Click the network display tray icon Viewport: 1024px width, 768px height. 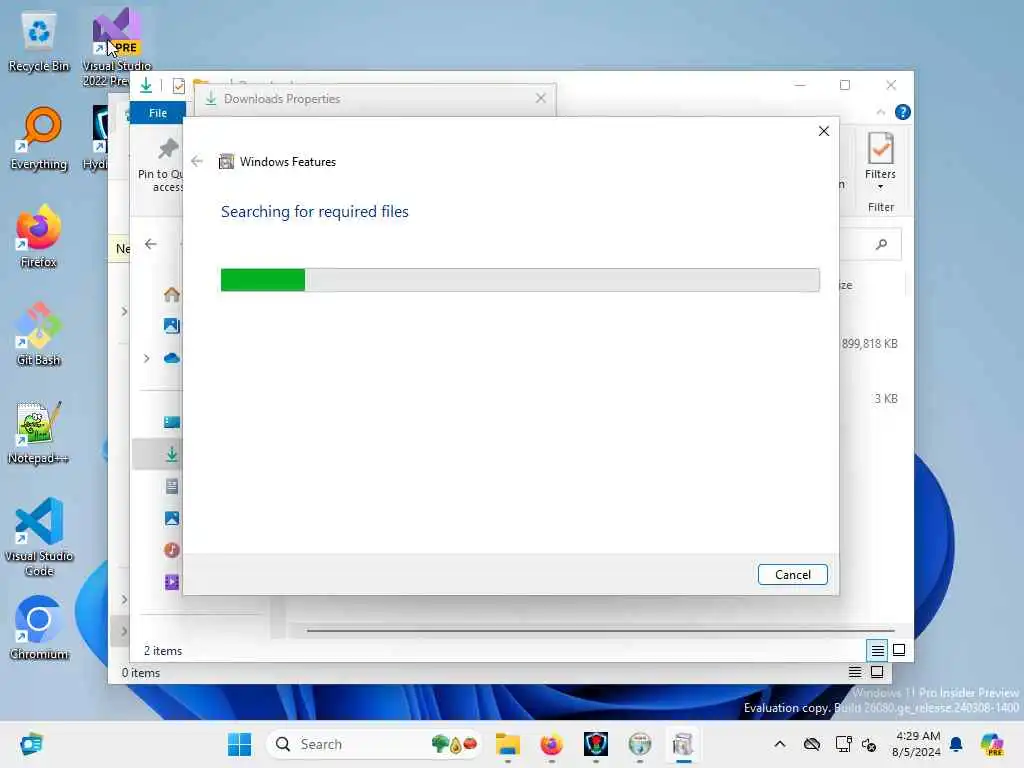click(x=843, y=744)
